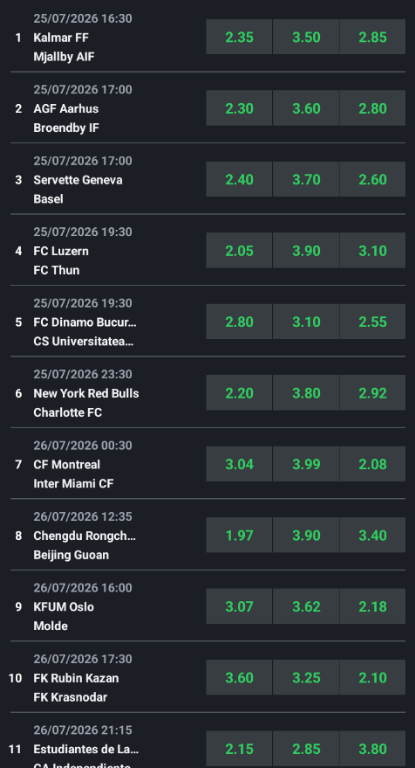The width and height of the screenshot is (415, 768).
Task: Pick the 3.50 draw odds Kalmar vs Mjallby
Action: click(306, 37)
